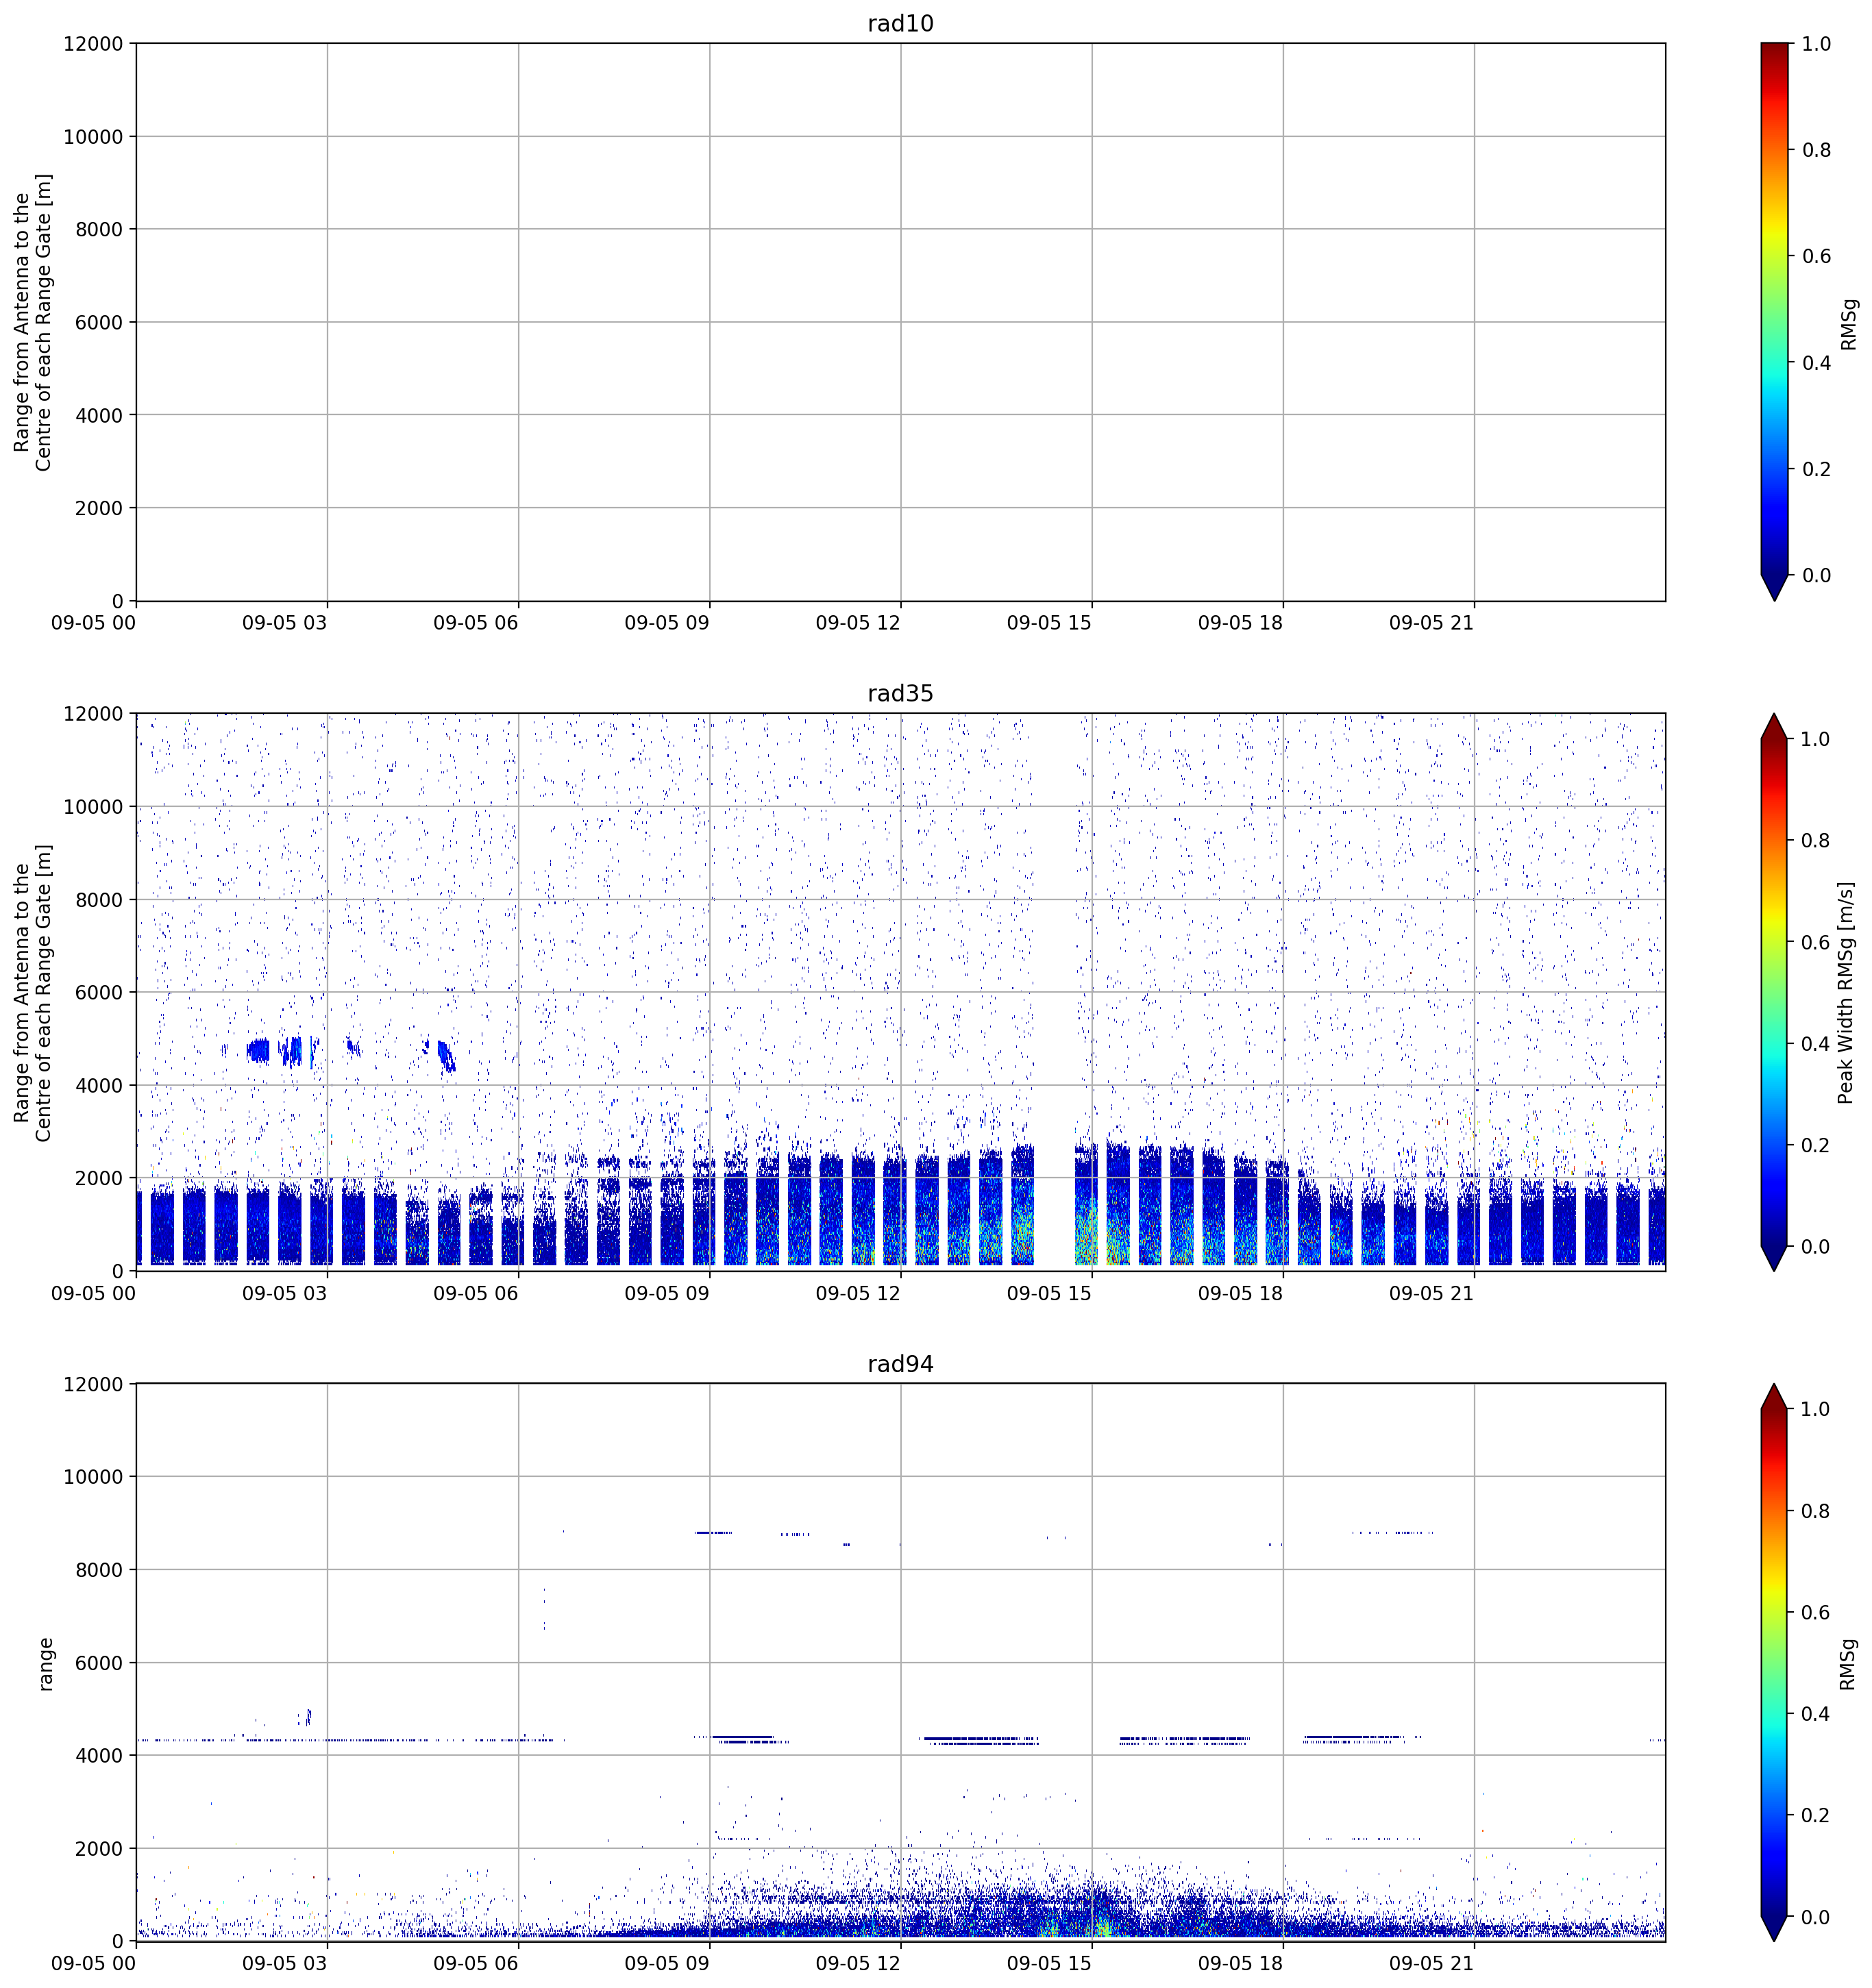1872x1988 pixels.
Task: Click the "12000" y-tick of rad94 plot
Action: pyautogui.click(x=94, y=1384)
